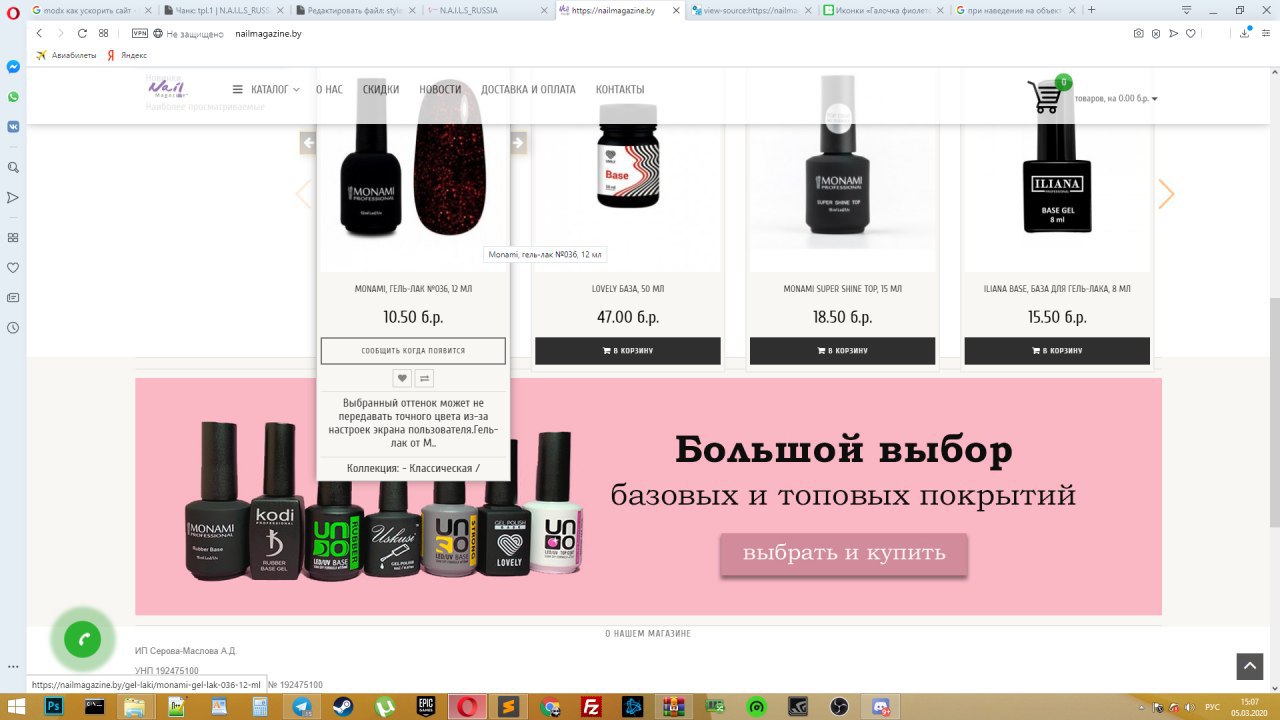Add Monami №036 to compare list
1280x720 pixels.
point(424,378)
